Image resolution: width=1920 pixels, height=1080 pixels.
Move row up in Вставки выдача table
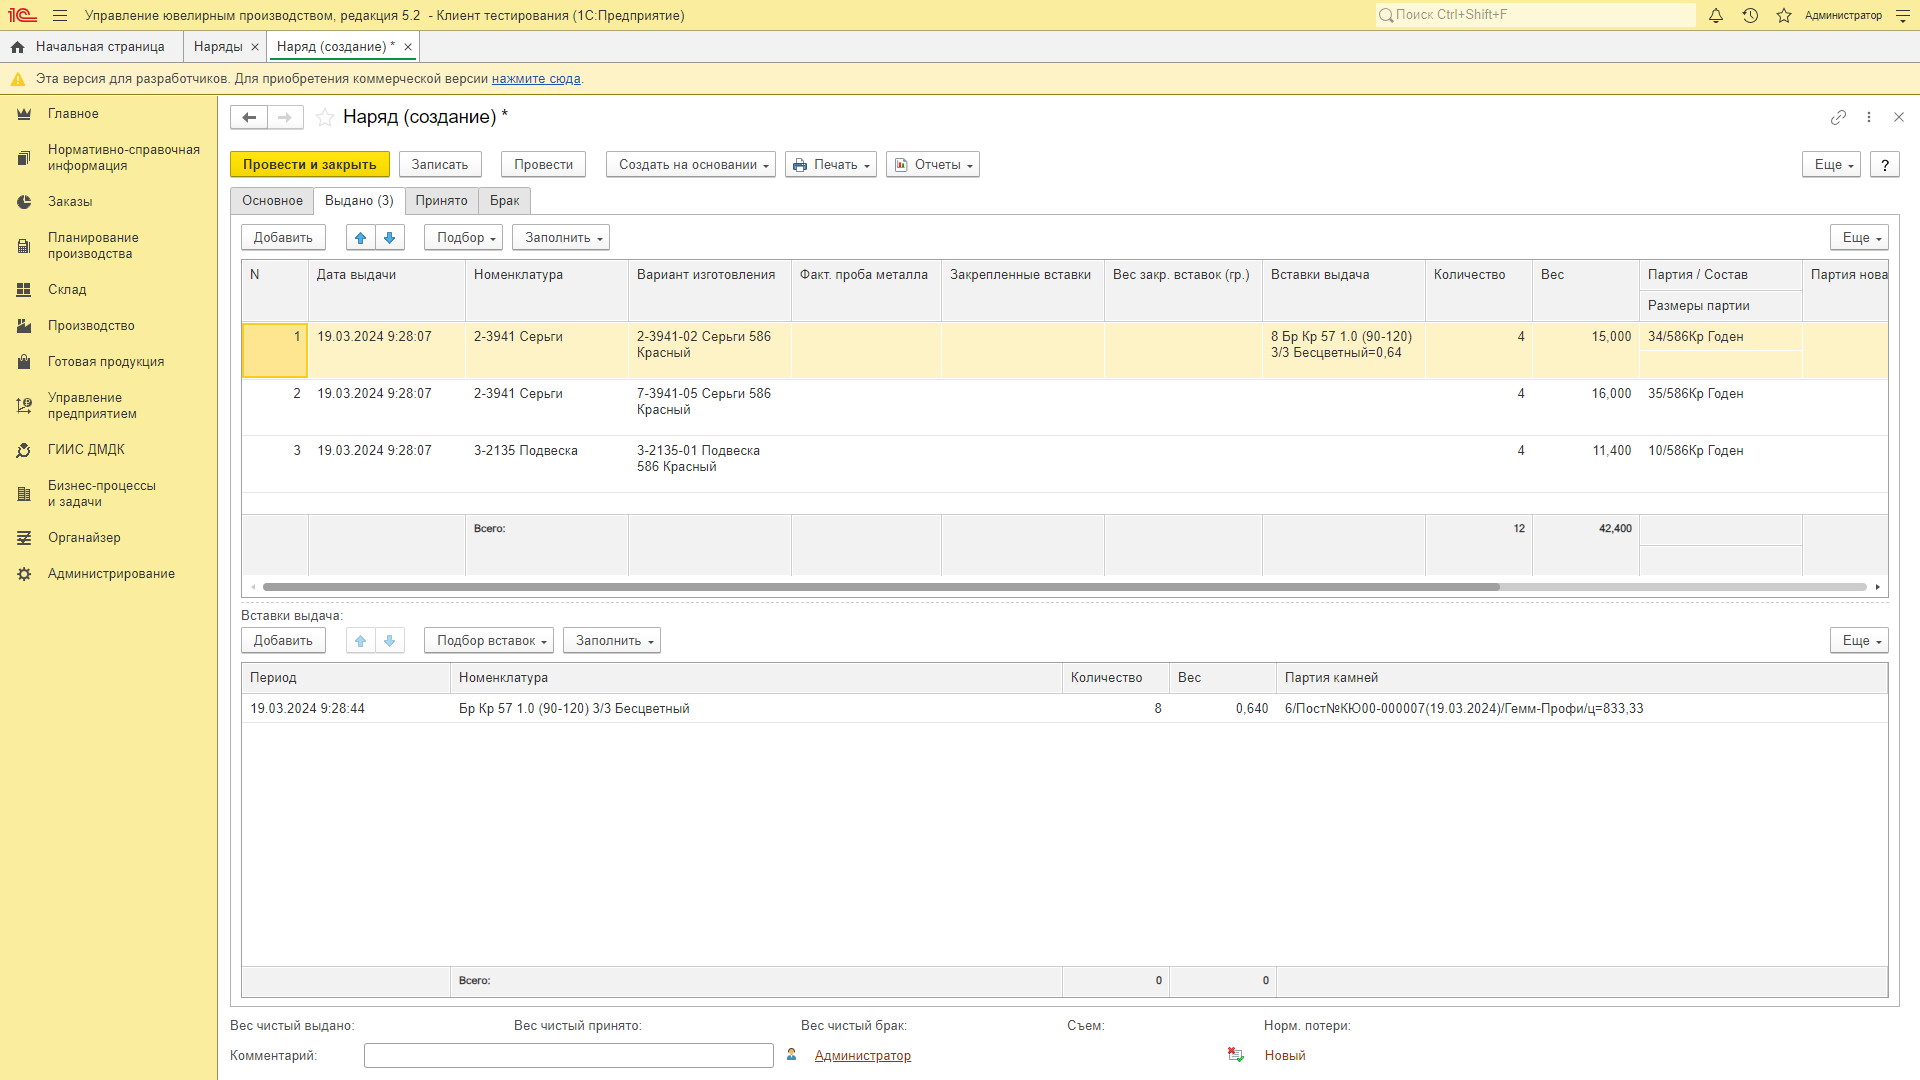click(361, 641)
